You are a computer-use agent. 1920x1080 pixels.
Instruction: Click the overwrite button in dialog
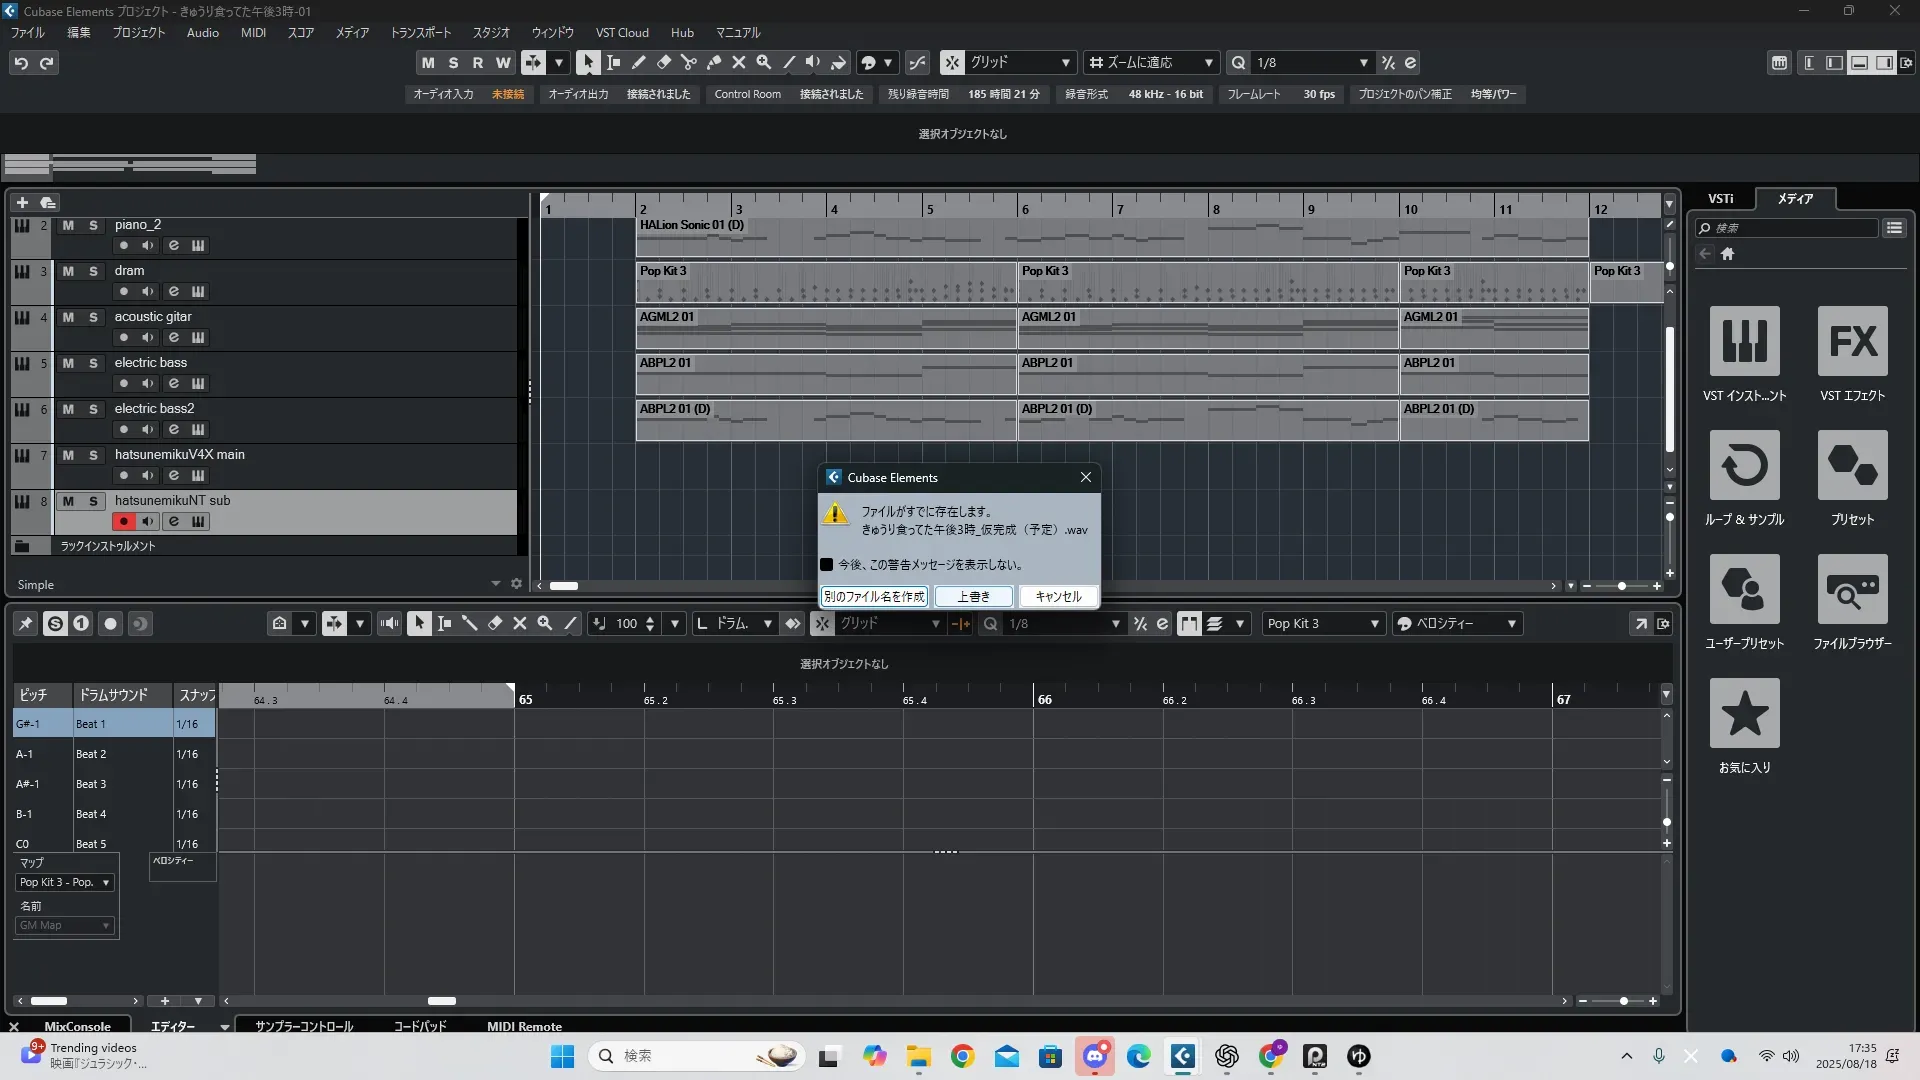click(x=973, y=597)
